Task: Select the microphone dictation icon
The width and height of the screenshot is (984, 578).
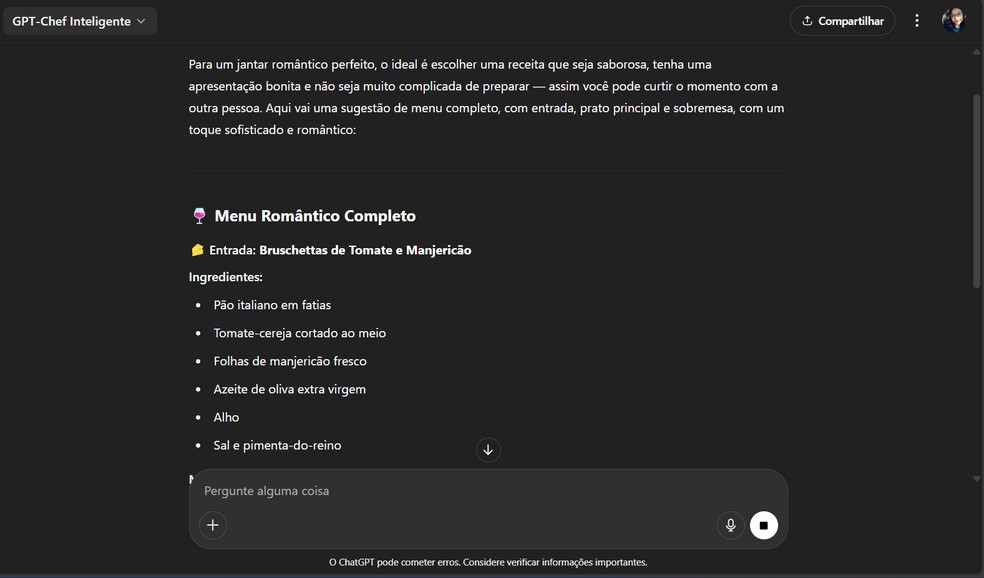Action: (x=729, y=524)
